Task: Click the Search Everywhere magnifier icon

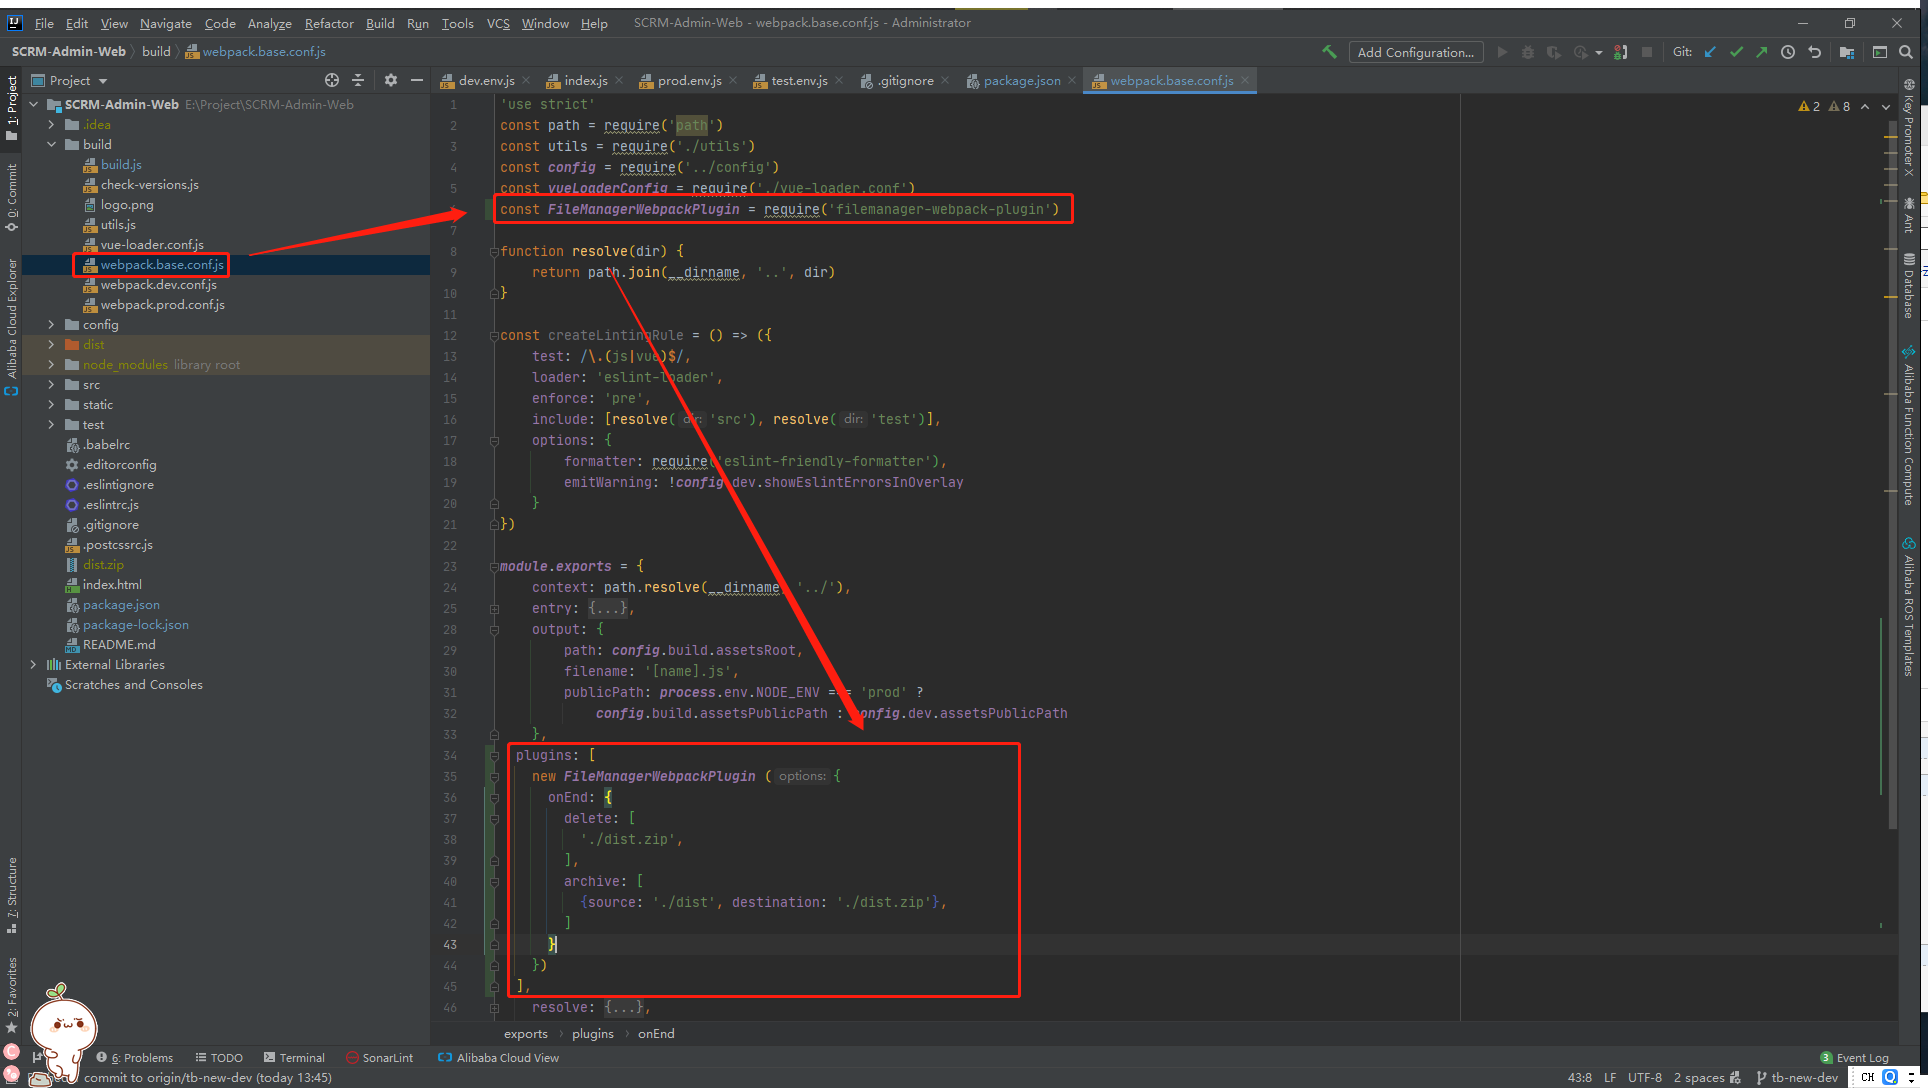Action: [1906, 52]
